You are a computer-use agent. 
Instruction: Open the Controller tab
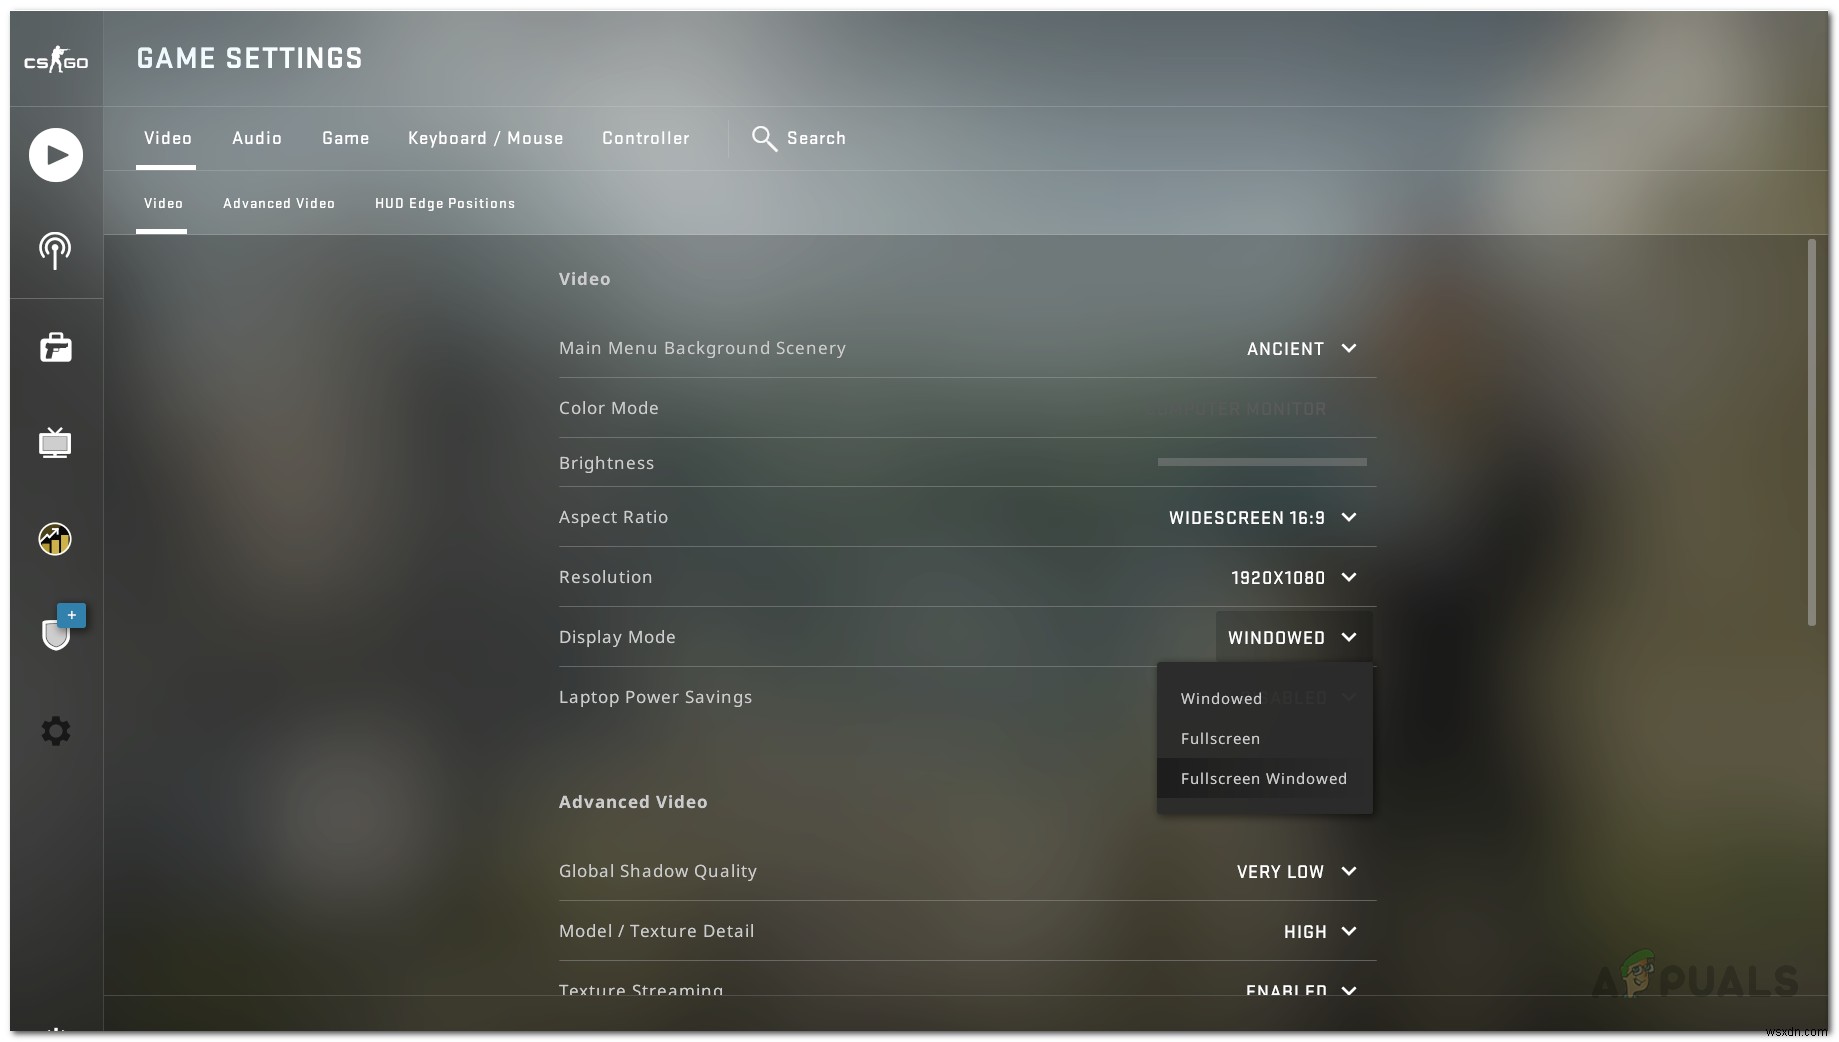tap(646, 138)
